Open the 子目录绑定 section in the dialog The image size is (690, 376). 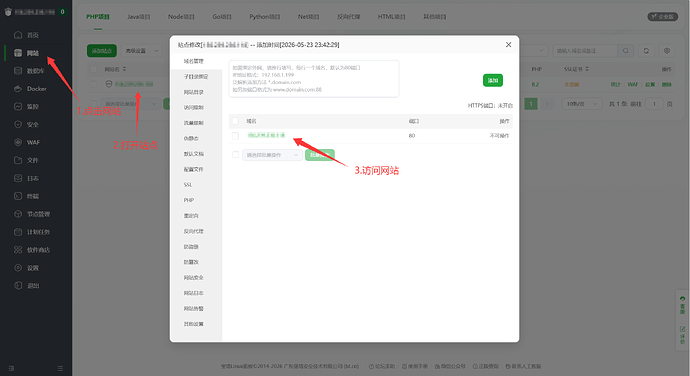[196, 77]
